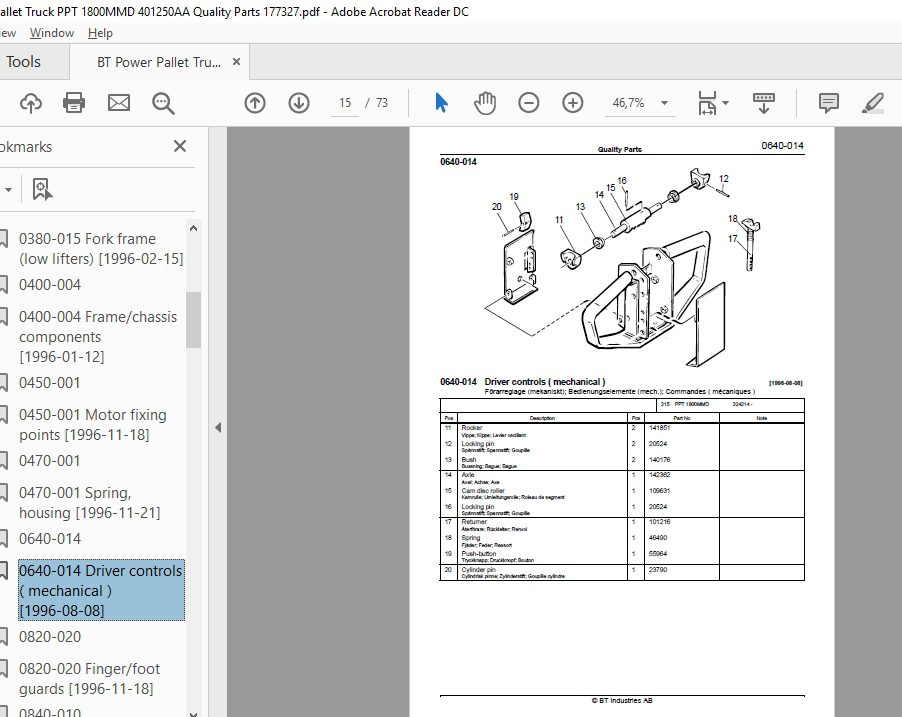This screenshot has height=717, width=902.
Task: Switch to the Tools tab
Action: [23, 62]
